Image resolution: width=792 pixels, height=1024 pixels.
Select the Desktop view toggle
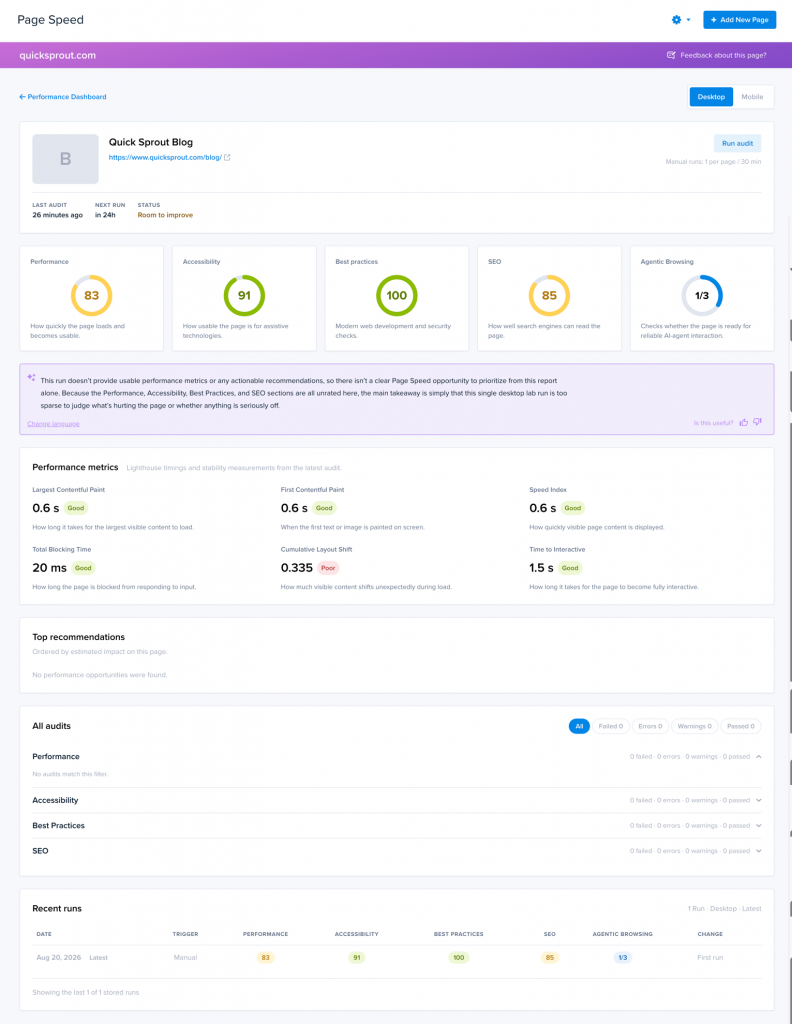tap(711, 97)
